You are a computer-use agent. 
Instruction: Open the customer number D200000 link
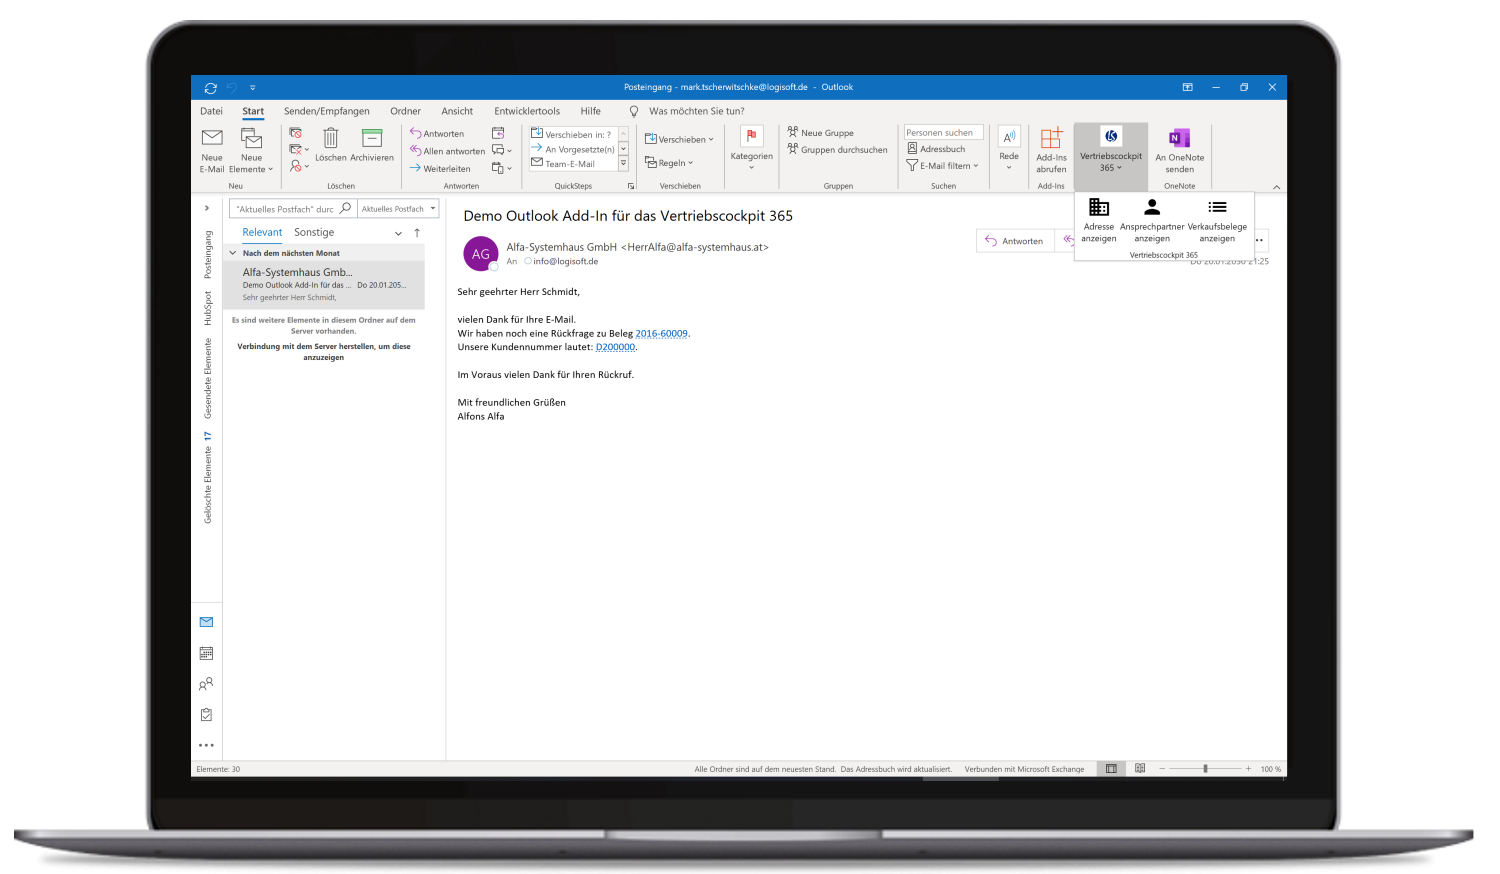[x=615, y=347]
